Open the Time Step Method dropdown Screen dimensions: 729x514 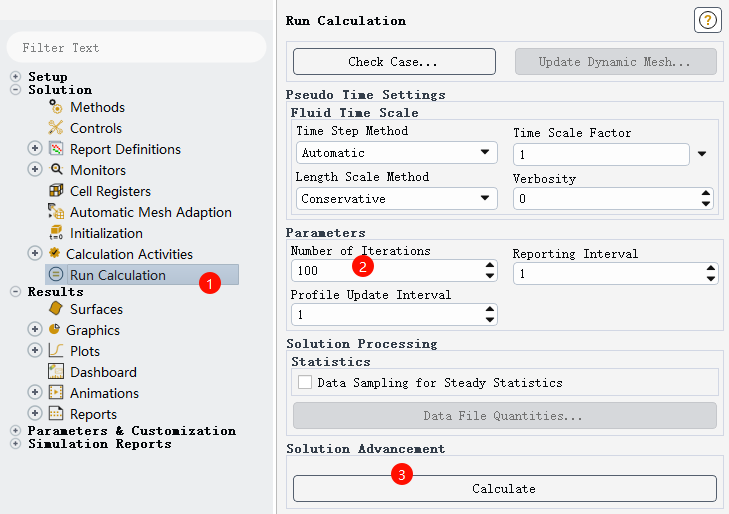tap(397, 153)
